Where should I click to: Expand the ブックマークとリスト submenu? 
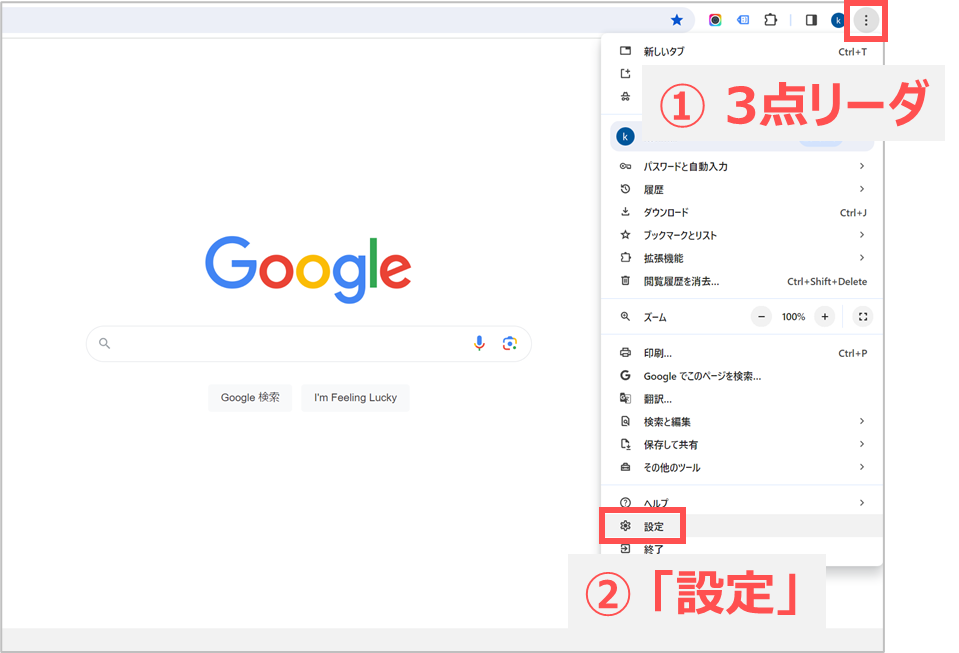[x=742, y=235]
